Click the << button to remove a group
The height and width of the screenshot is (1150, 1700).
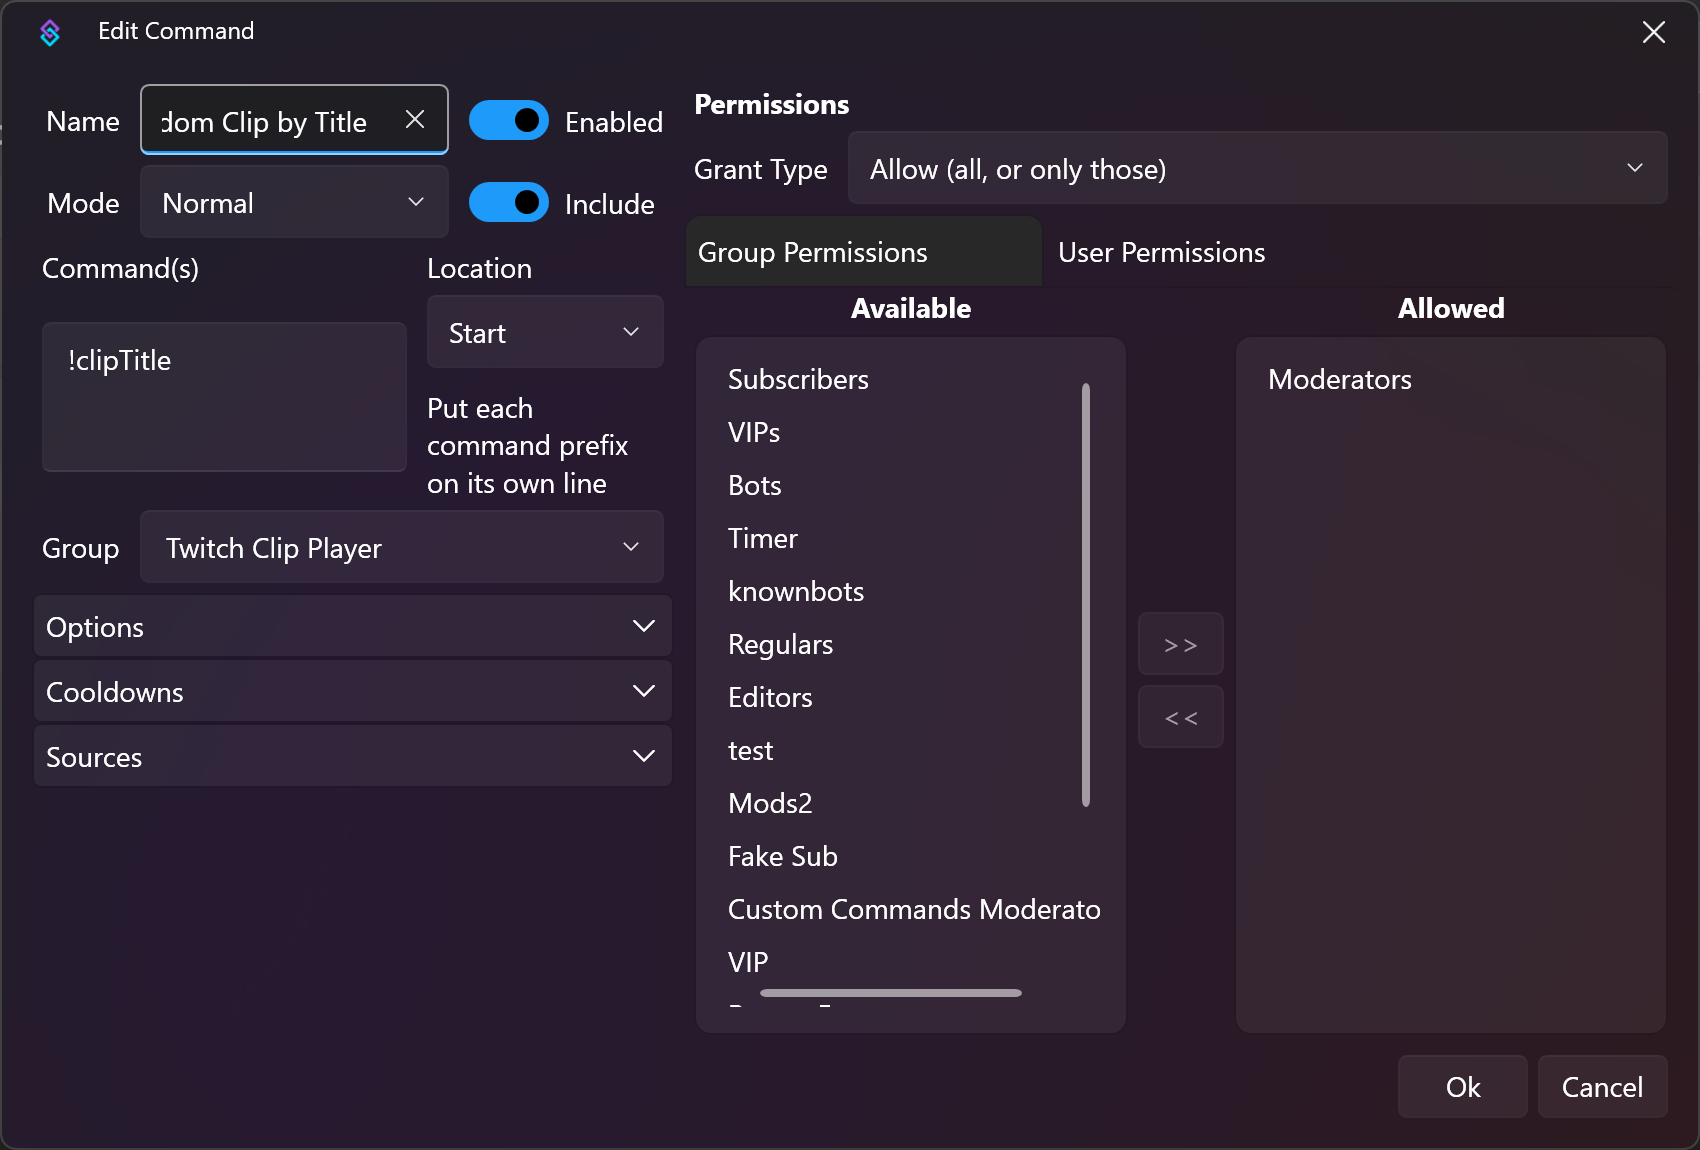coord(1180,717)
